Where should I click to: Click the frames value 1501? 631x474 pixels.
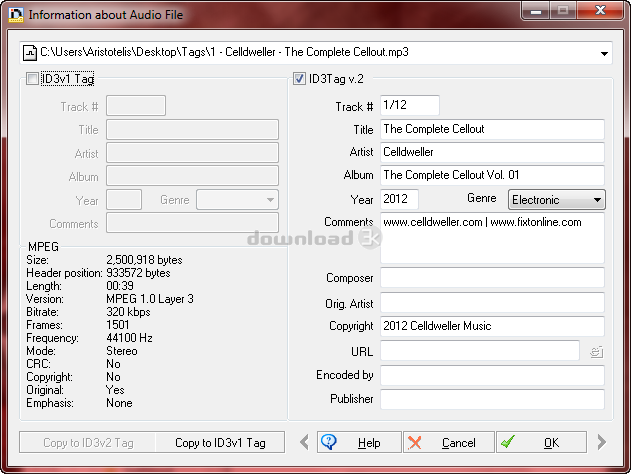pyautogui.click(x=118, y=325)
